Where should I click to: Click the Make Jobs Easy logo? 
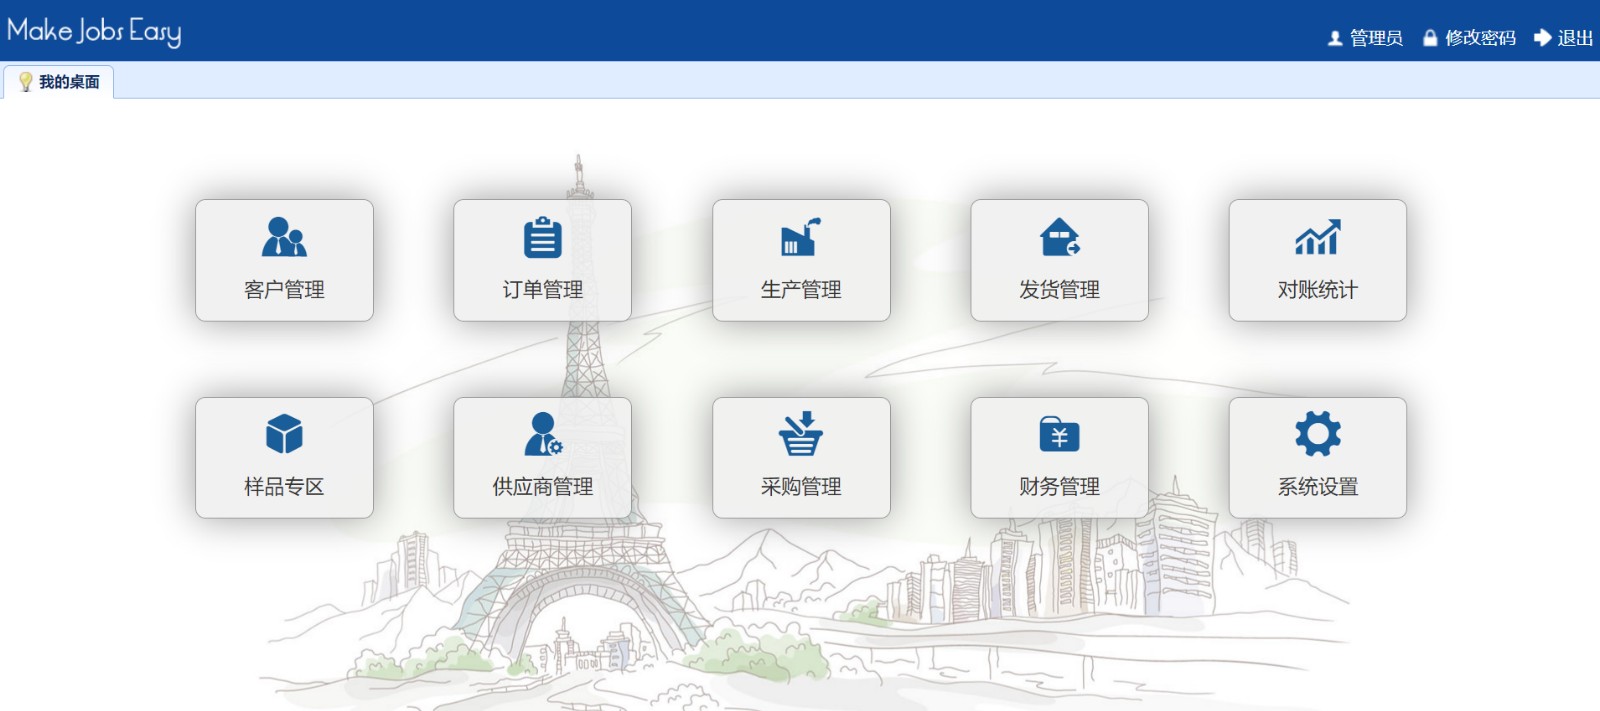click(94, 31)
